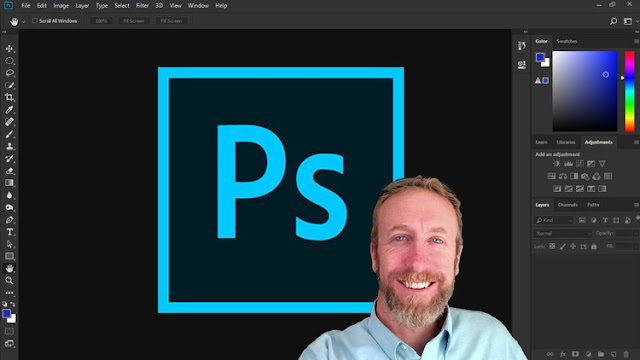Open the Color panel menu
Image resolution: width=640 pixels, height=360 pixels.
click(x=636, y=41)
